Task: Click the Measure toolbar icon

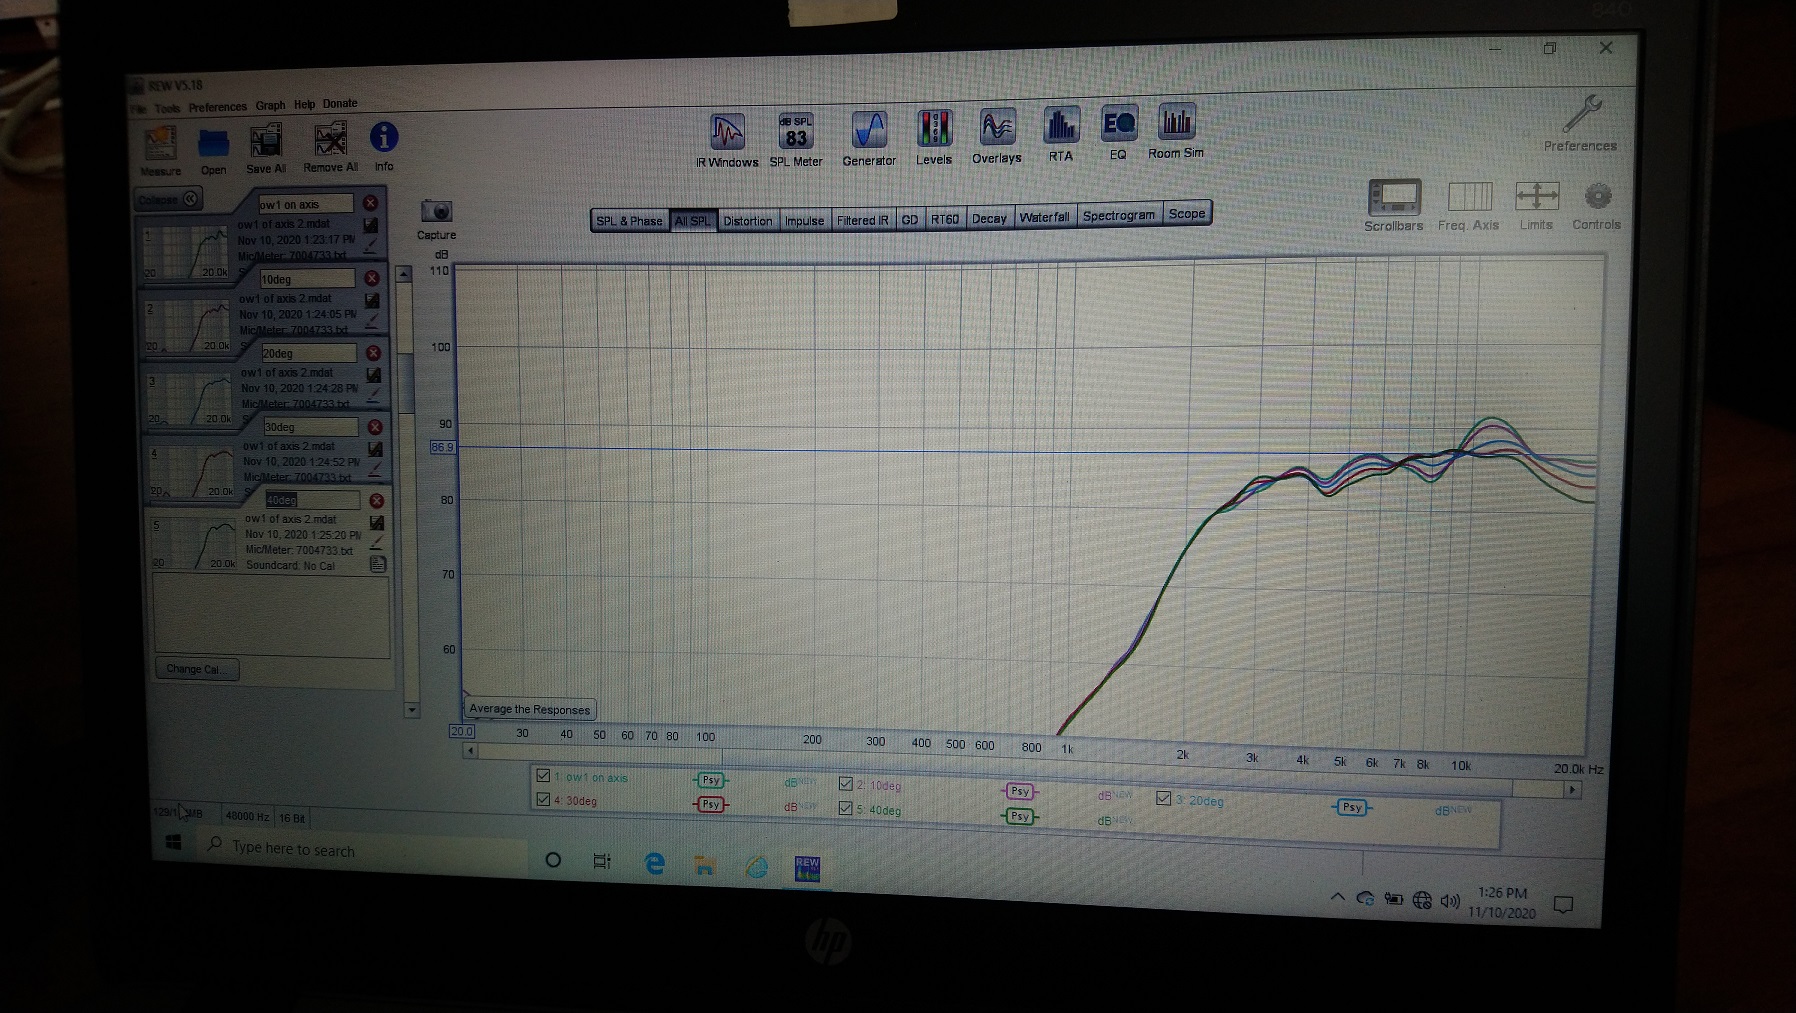Action: (160, 145)
